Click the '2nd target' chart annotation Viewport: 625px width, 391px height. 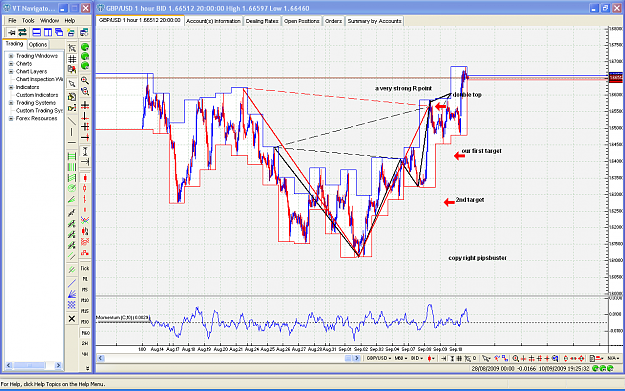470,200
